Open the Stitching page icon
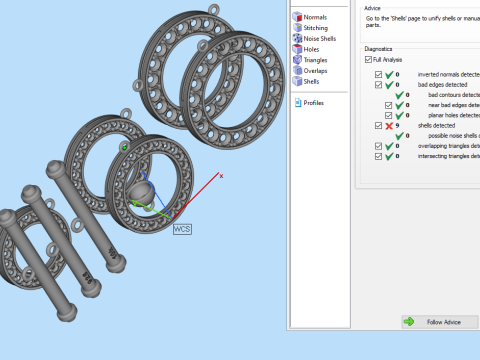The width and height of the screenshot is (480, 360). (x=297, y=28)
